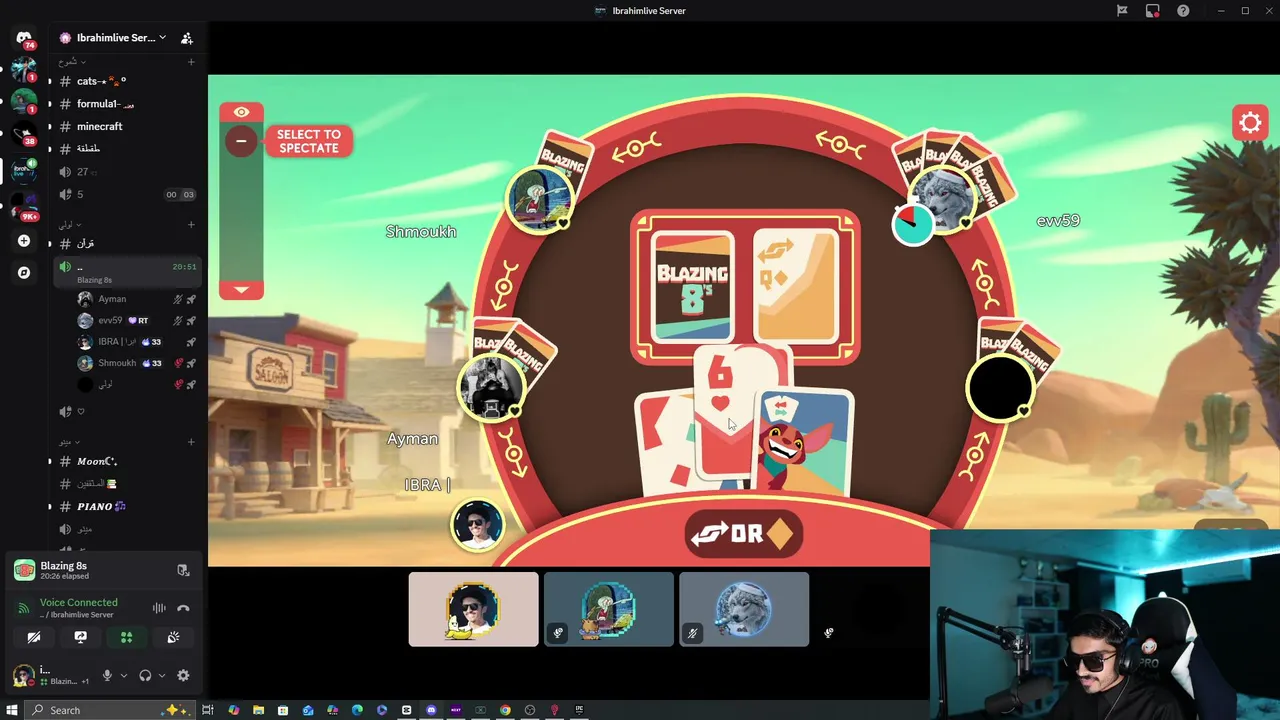
Task: Open the game settings gear
Action: coord(1250,123)
